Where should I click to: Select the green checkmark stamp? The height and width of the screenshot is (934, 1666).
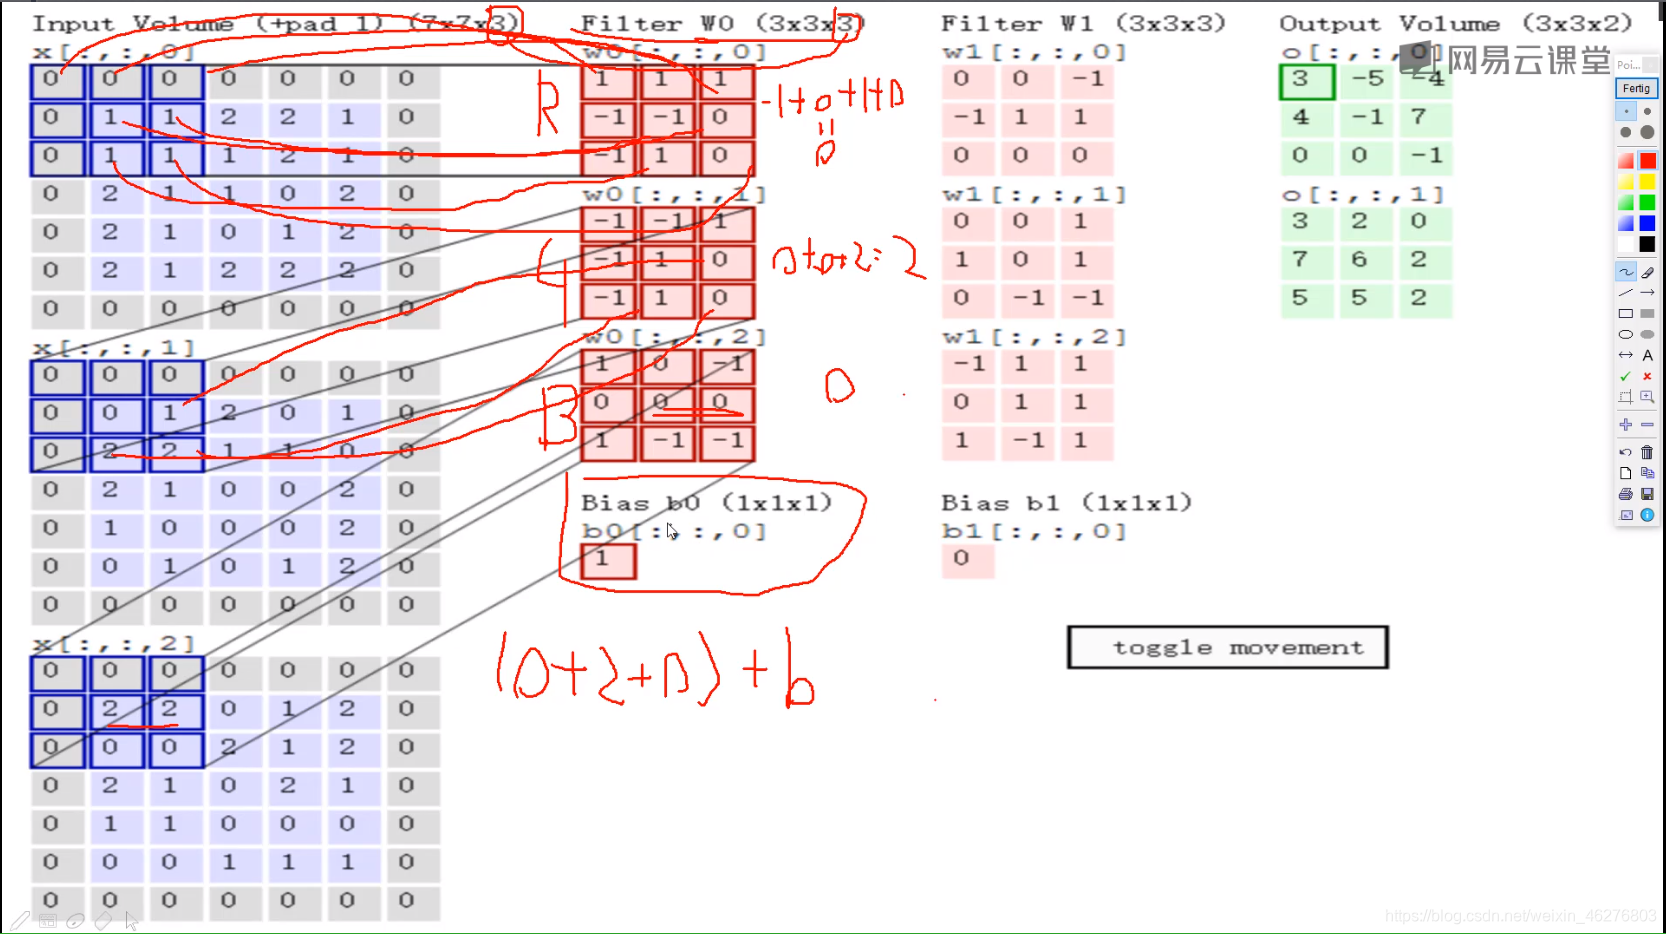[x=1626, y=376]
